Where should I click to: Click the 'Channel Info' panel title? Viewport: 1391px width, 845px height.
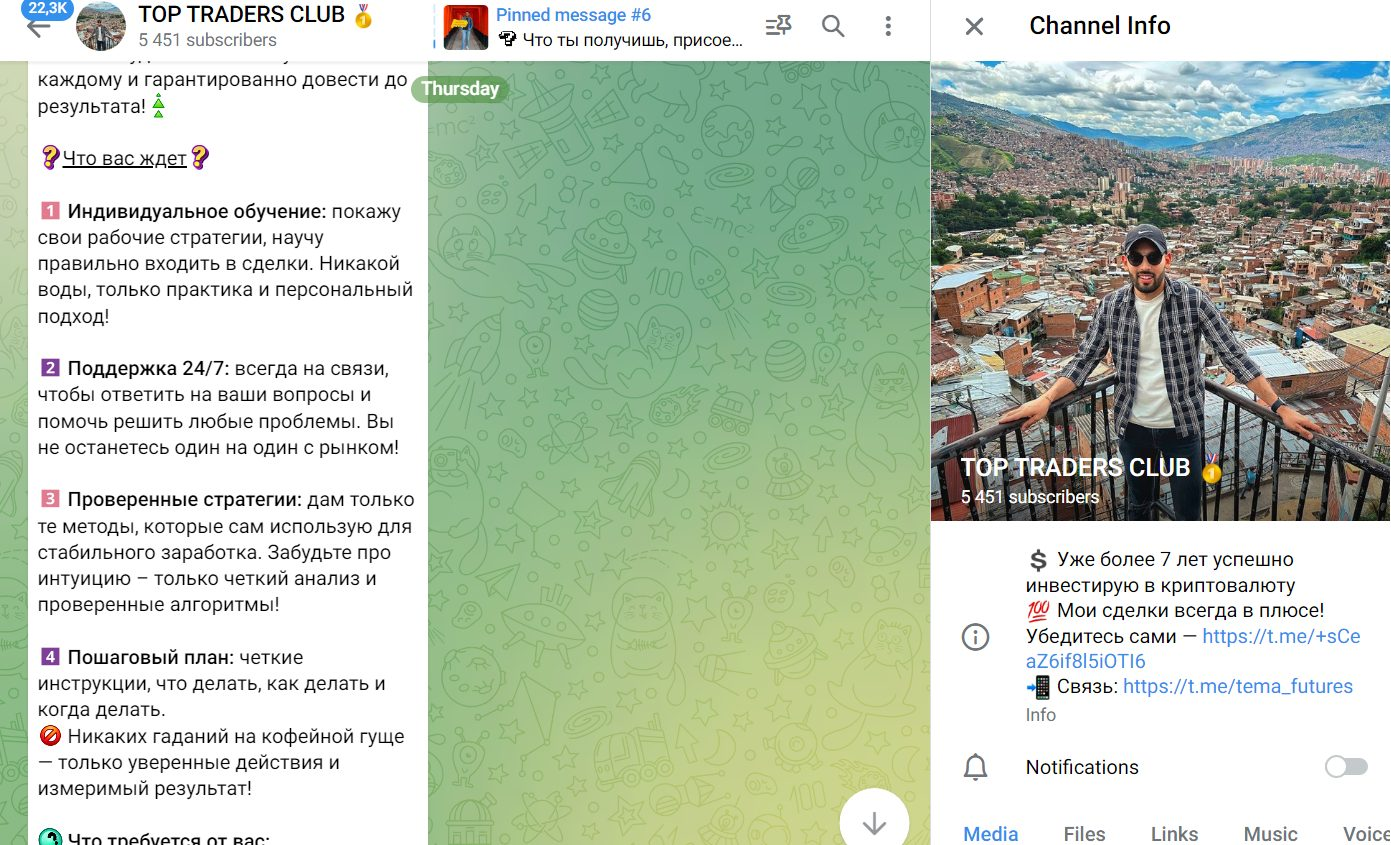tap(1100, 26)
